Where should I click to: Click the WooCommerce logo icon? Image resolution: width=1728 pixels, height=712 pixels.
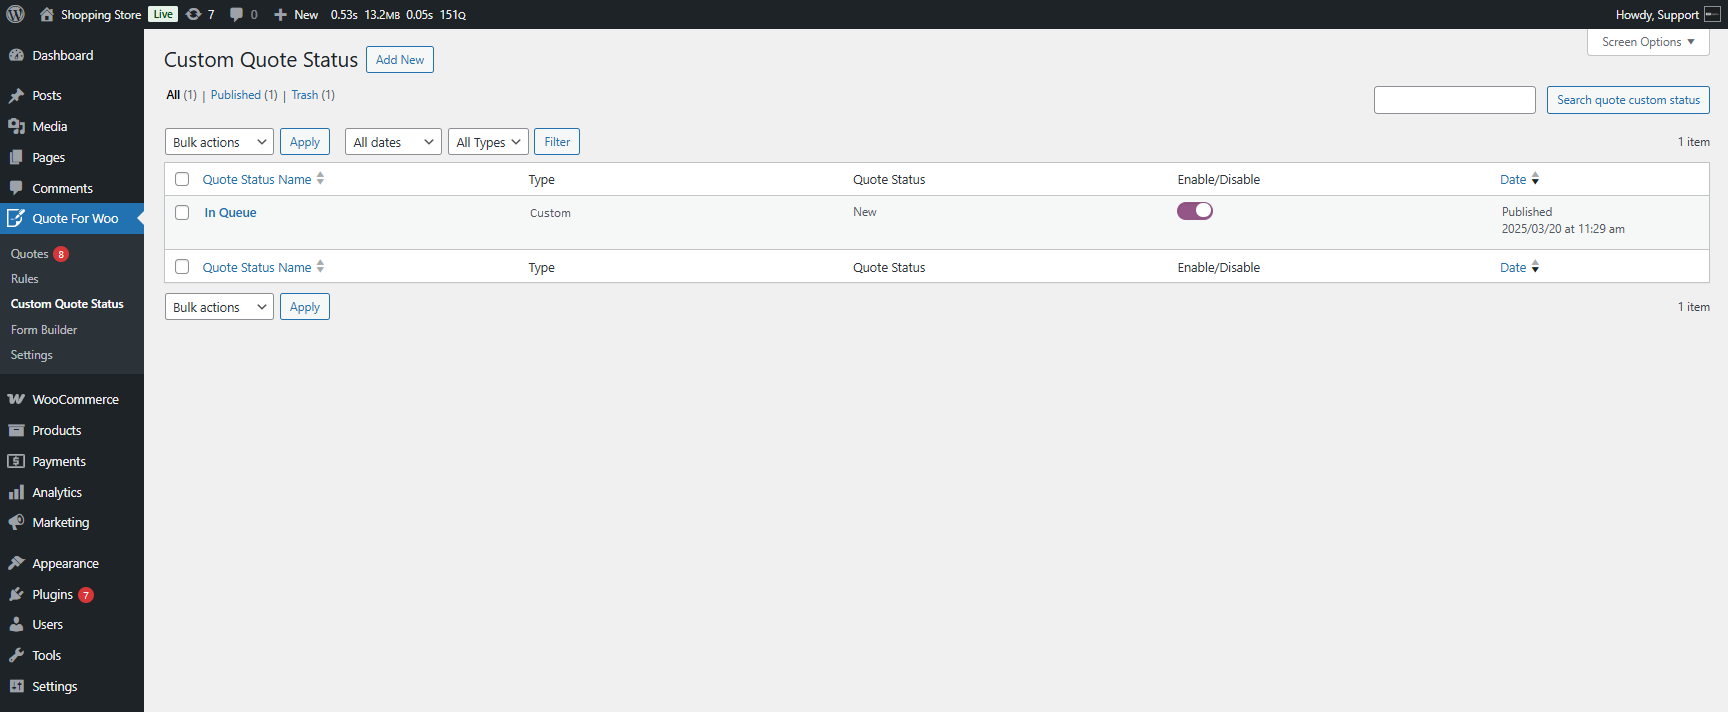coord(16,399)
